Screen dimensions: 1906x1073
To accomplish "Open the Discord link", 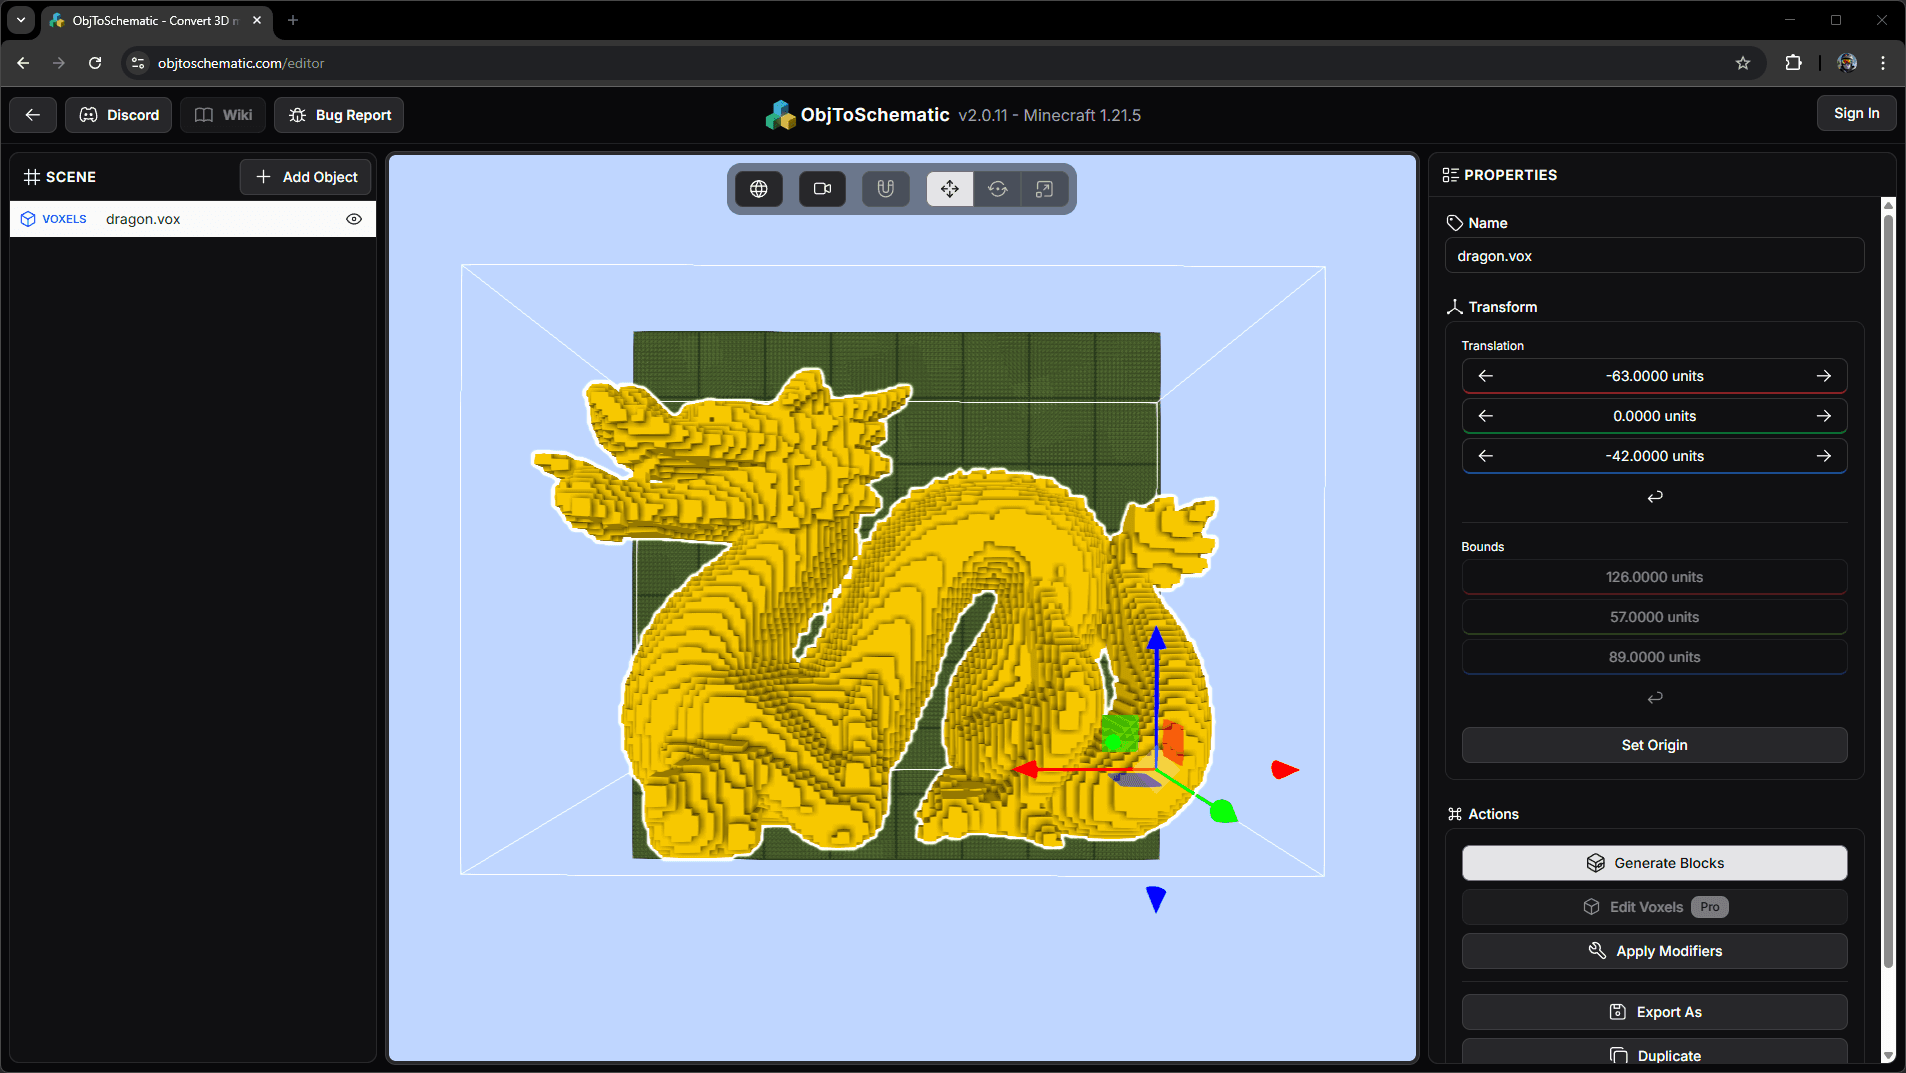I will [119, 115].
